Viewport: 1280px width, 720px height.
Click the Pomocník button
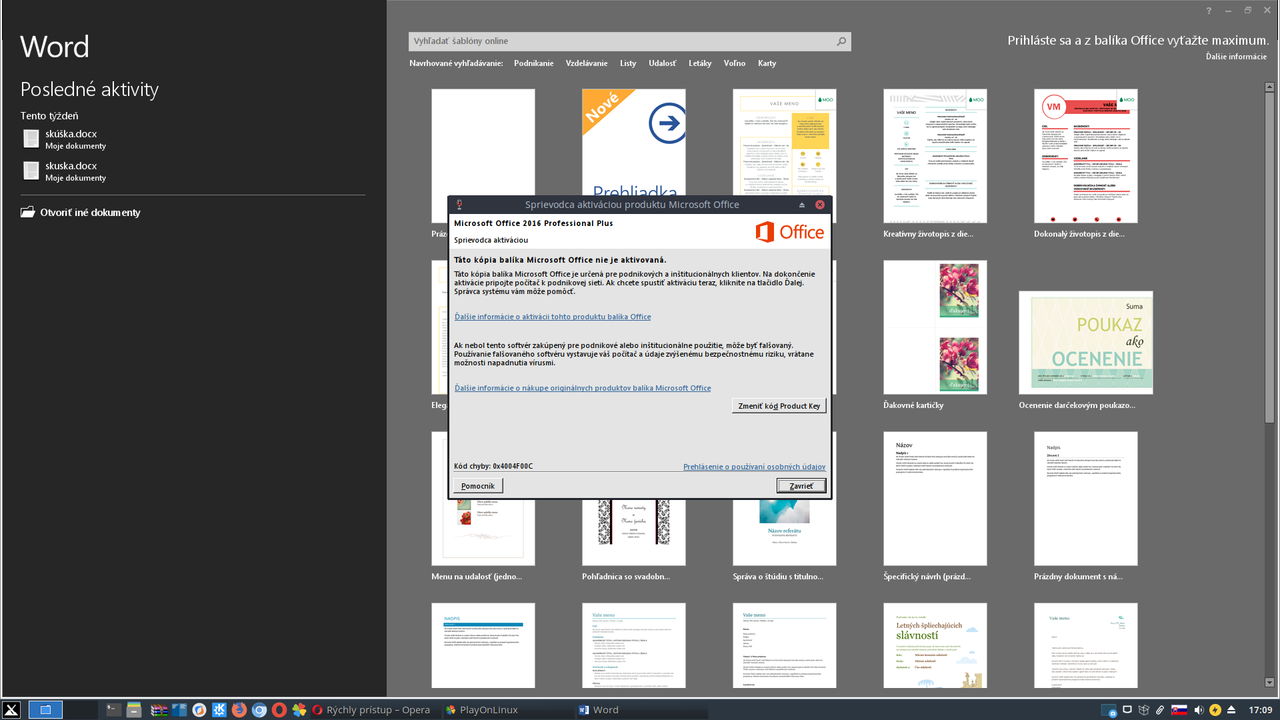click(x=478, y=486)
